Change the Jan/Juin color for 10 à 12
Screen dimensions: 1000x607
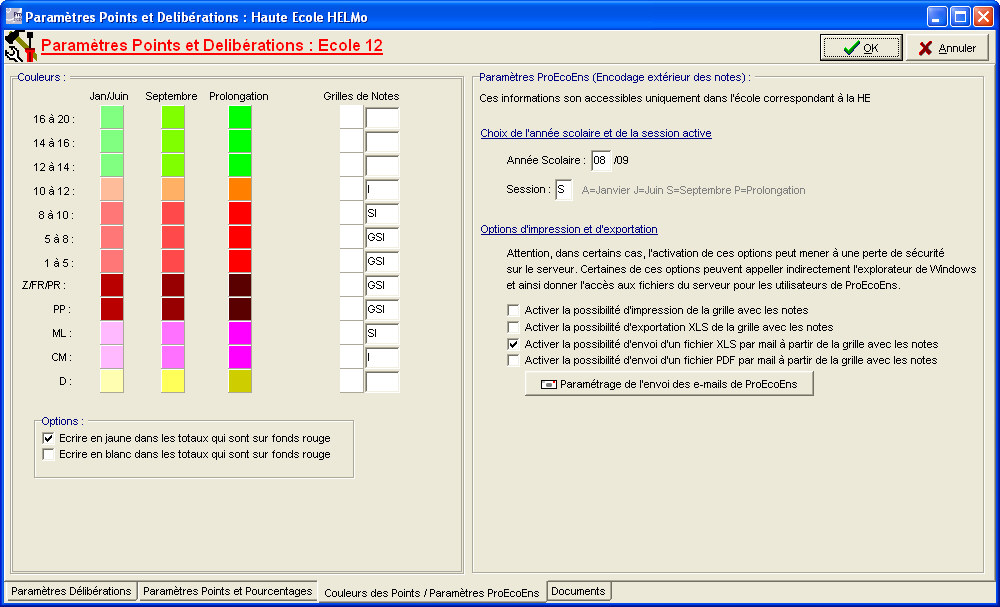pyautogui.click(x=112, y=189)
